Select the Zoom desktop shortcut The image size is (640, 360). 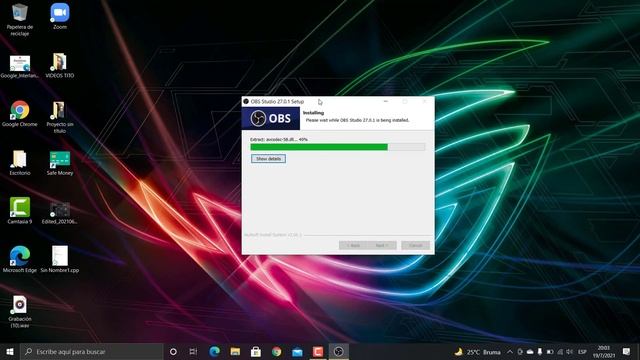click(60, 16)
